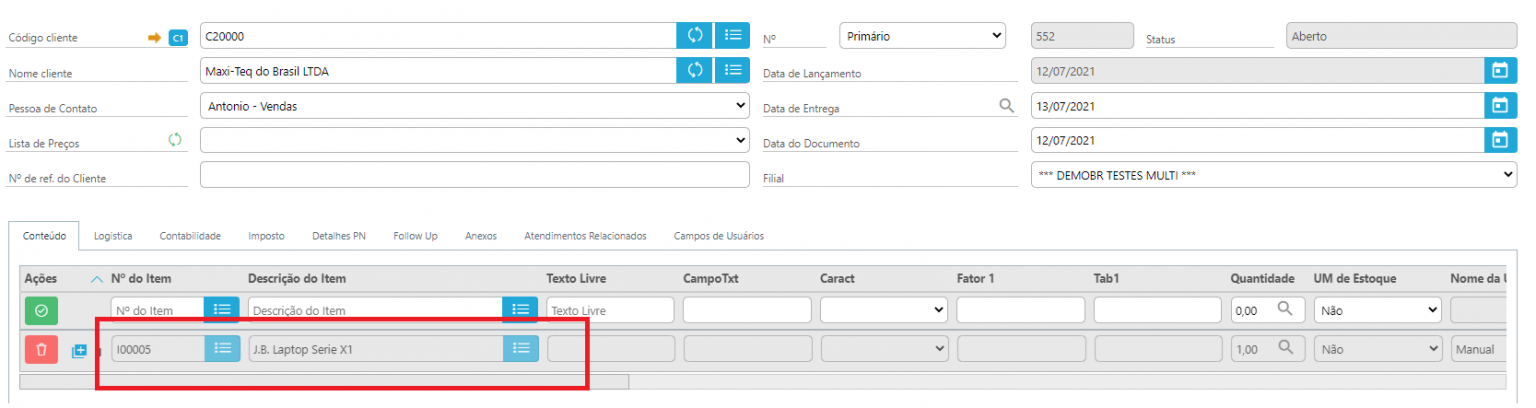Click the Nº de ref. do Cliente field
The height and width of the screenshot is (408, 1536).
(x=474, y=175)
